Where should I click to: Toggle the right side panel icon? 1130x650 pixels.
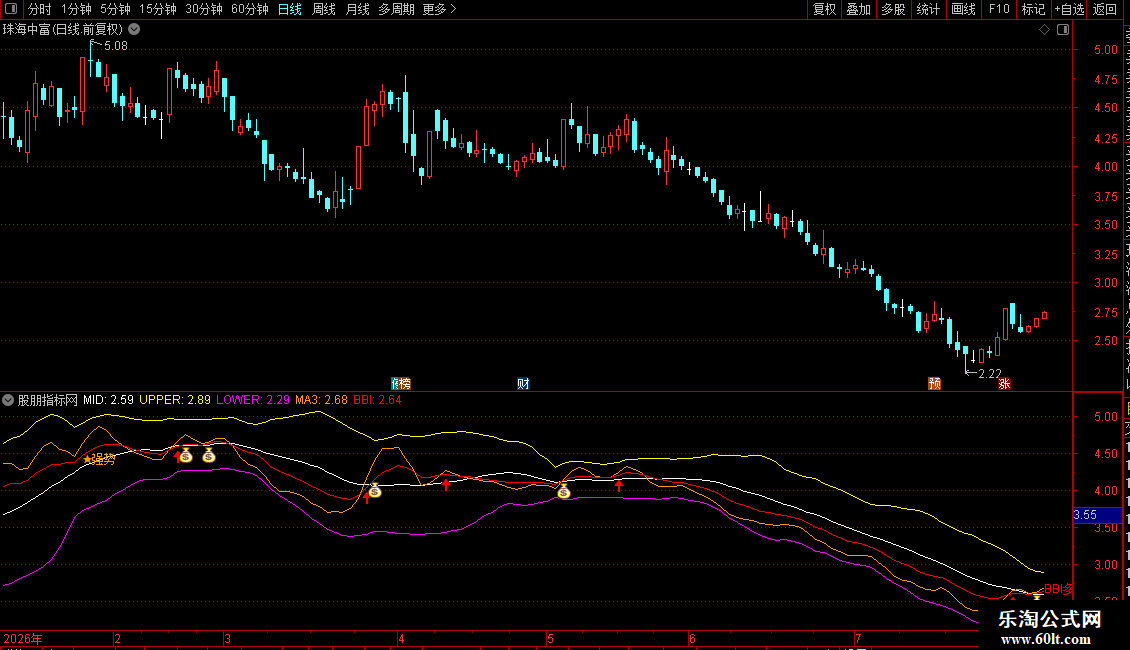1063,30
